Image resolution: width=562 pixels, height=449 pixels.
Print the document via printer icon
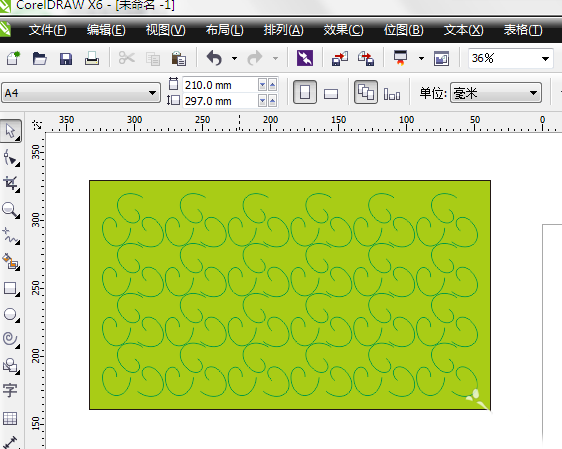coord(92,58)
